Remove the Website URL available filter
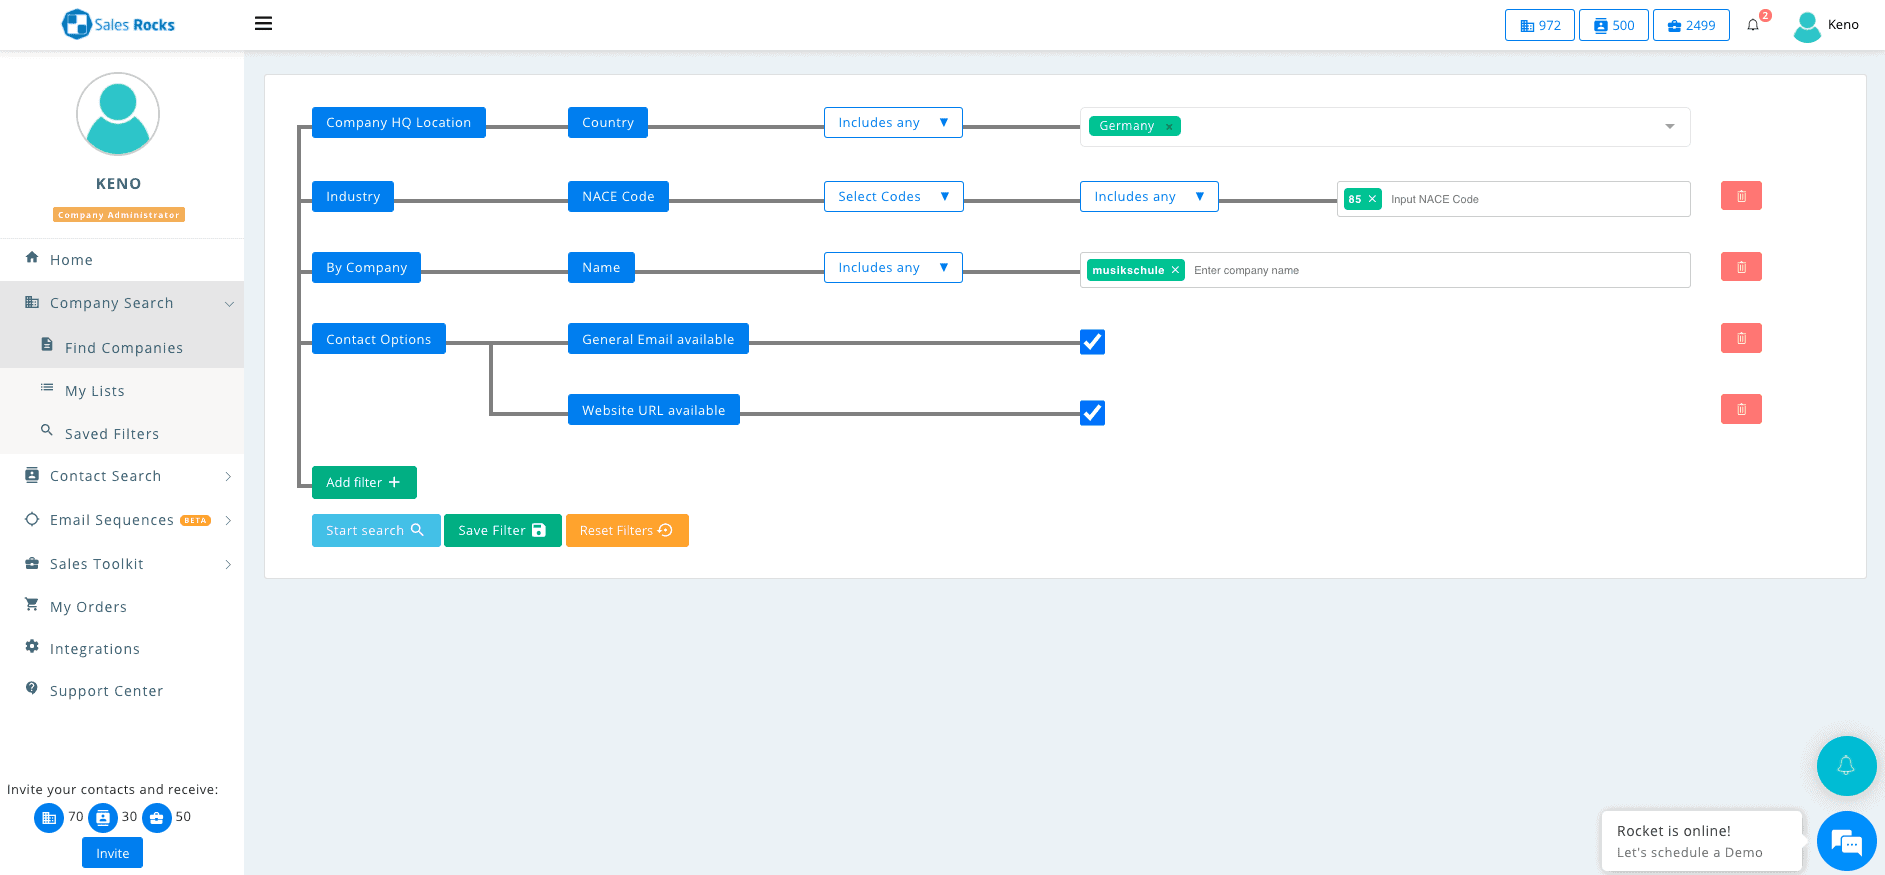The width and height of the screenshot is (1885, 875). tap(1740, 409)
